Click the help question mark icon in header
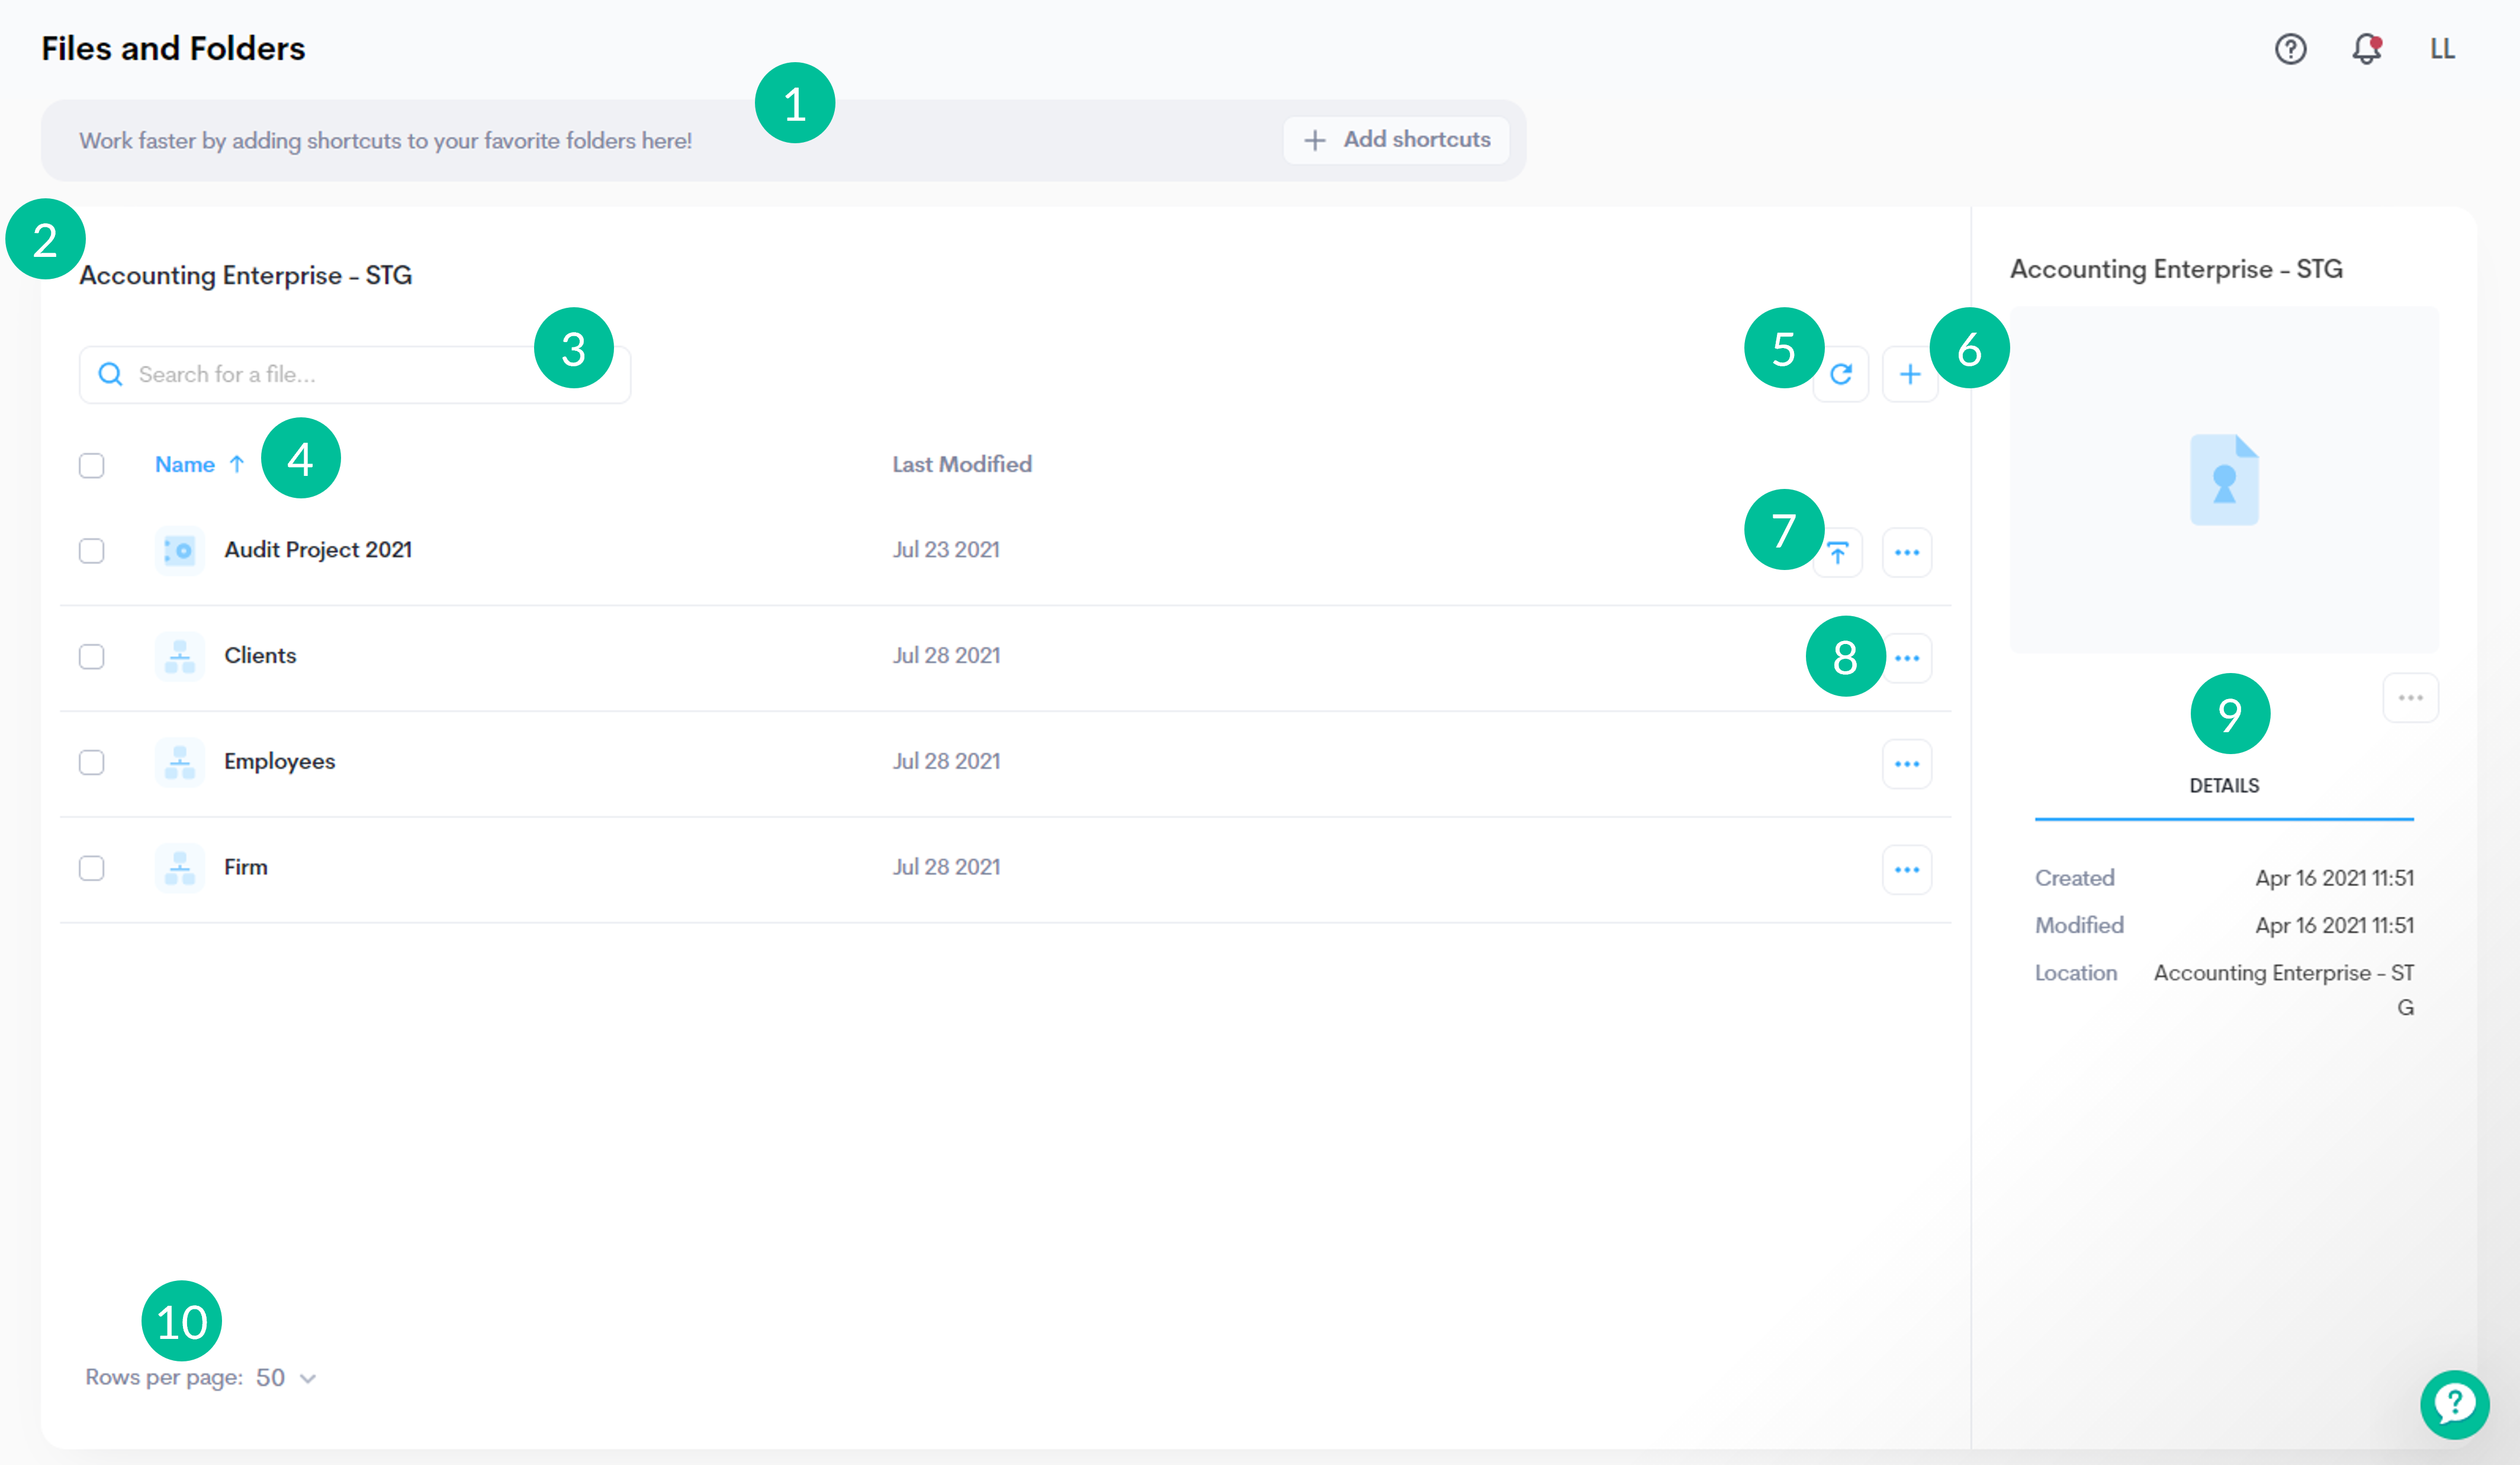Viewport: 2520px width, 1465px height. click(x=2290, y=49)
